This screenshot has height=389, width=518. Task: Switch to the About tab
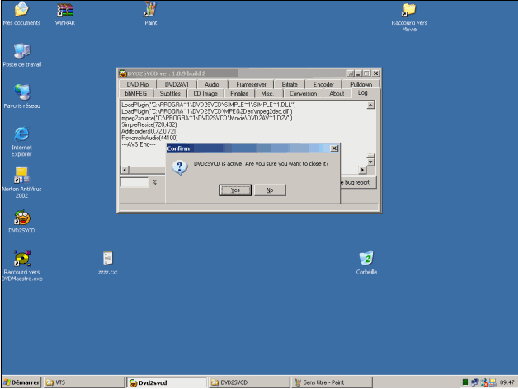click(337, 94)
